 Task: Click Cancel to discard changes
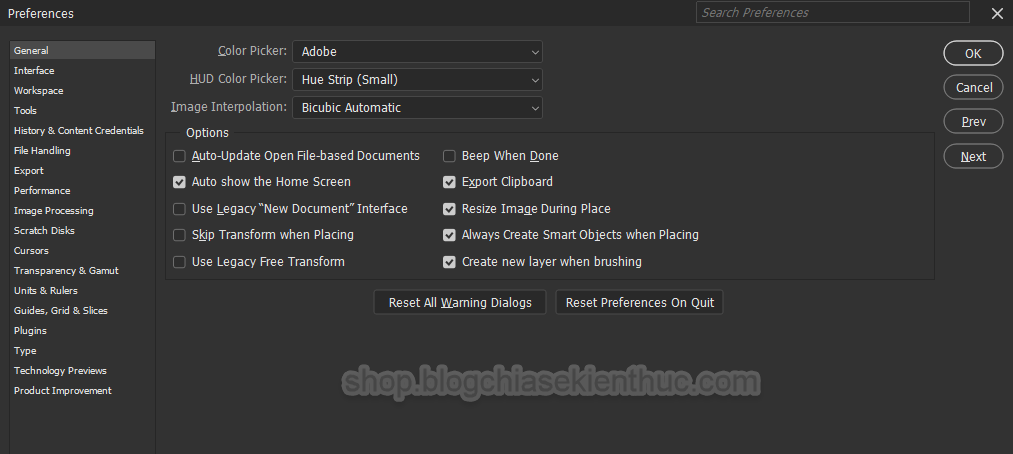click(973, 87)
